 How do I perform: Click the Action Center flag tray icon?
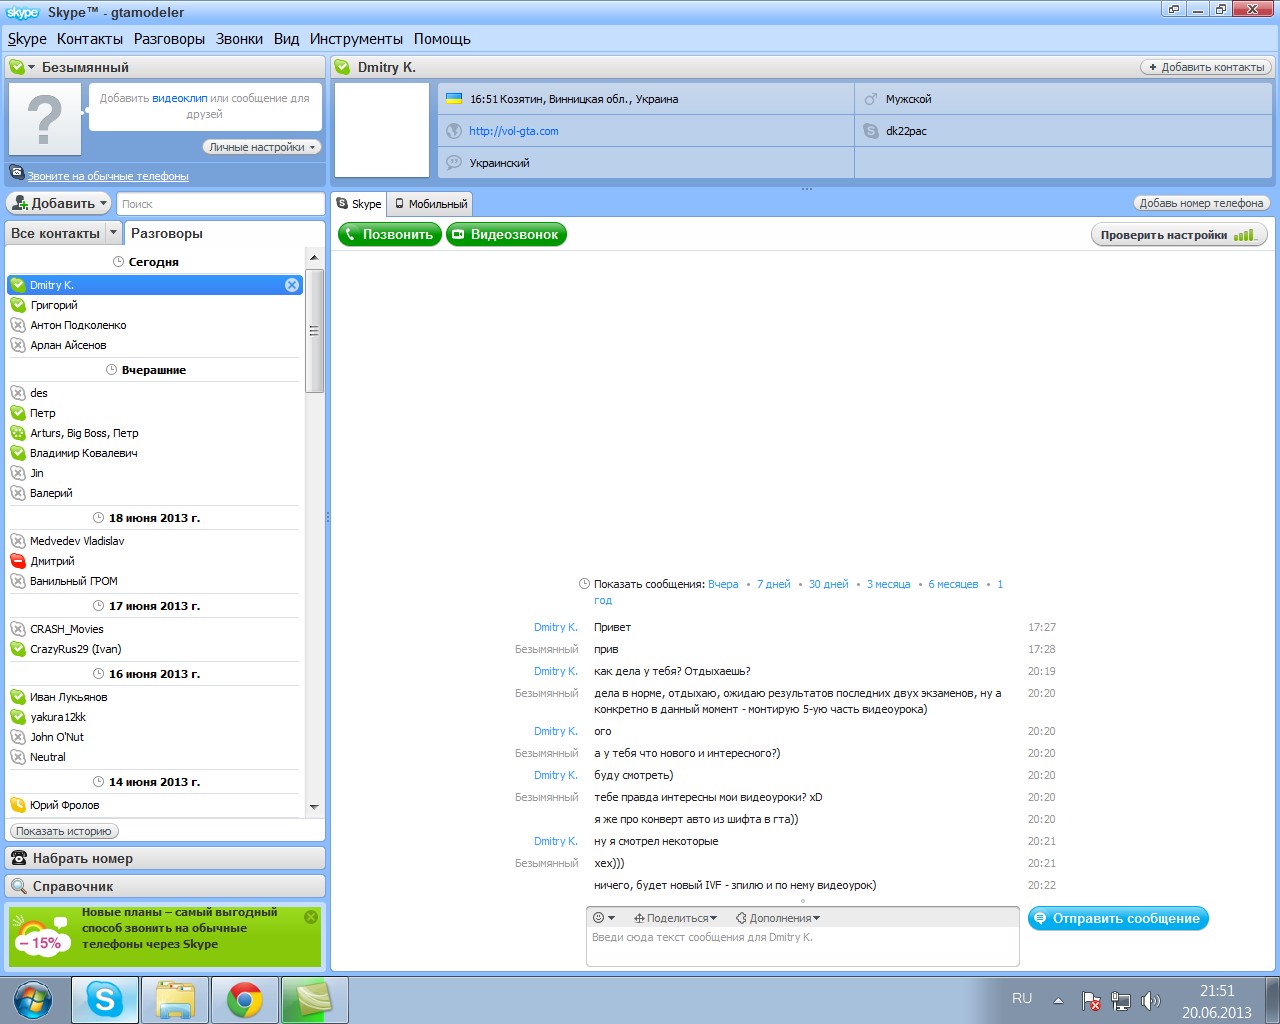[x=1091, y=1000]
